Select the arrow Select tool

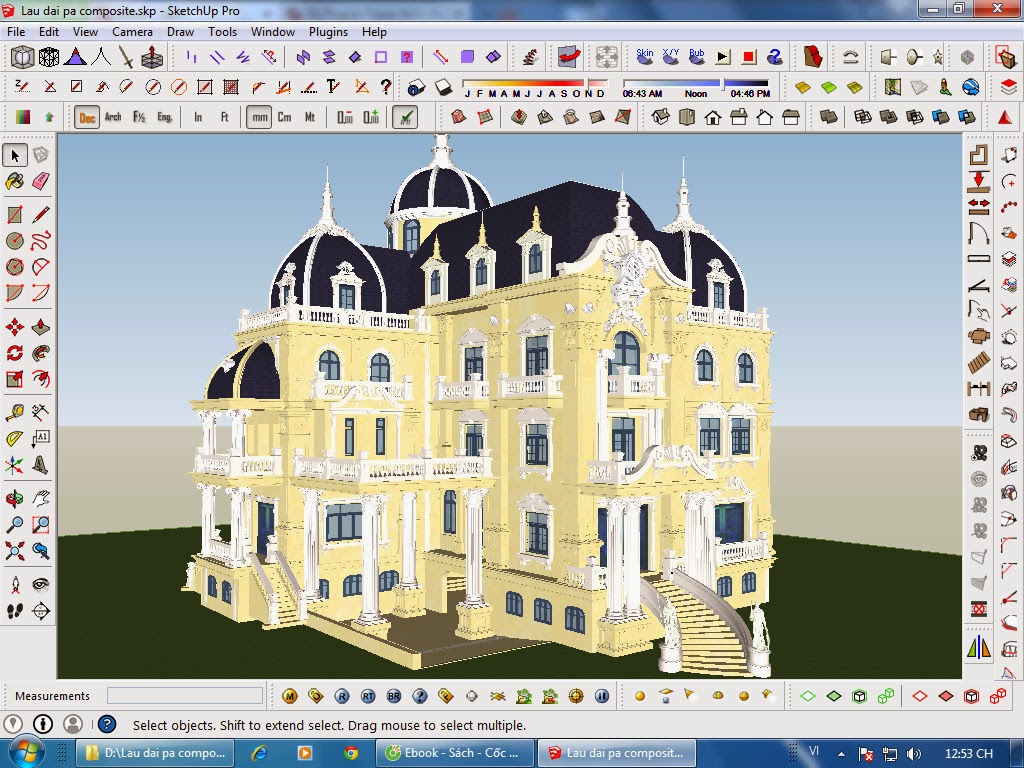coord(15,155)
